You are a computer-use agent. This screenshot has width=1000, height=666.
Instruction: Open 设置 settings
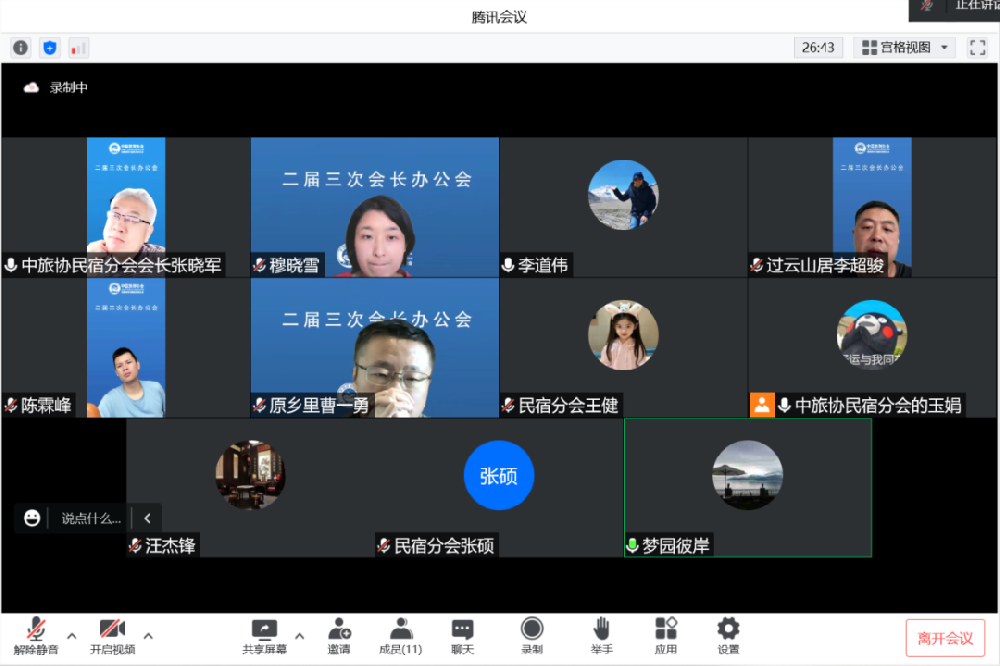728,636
